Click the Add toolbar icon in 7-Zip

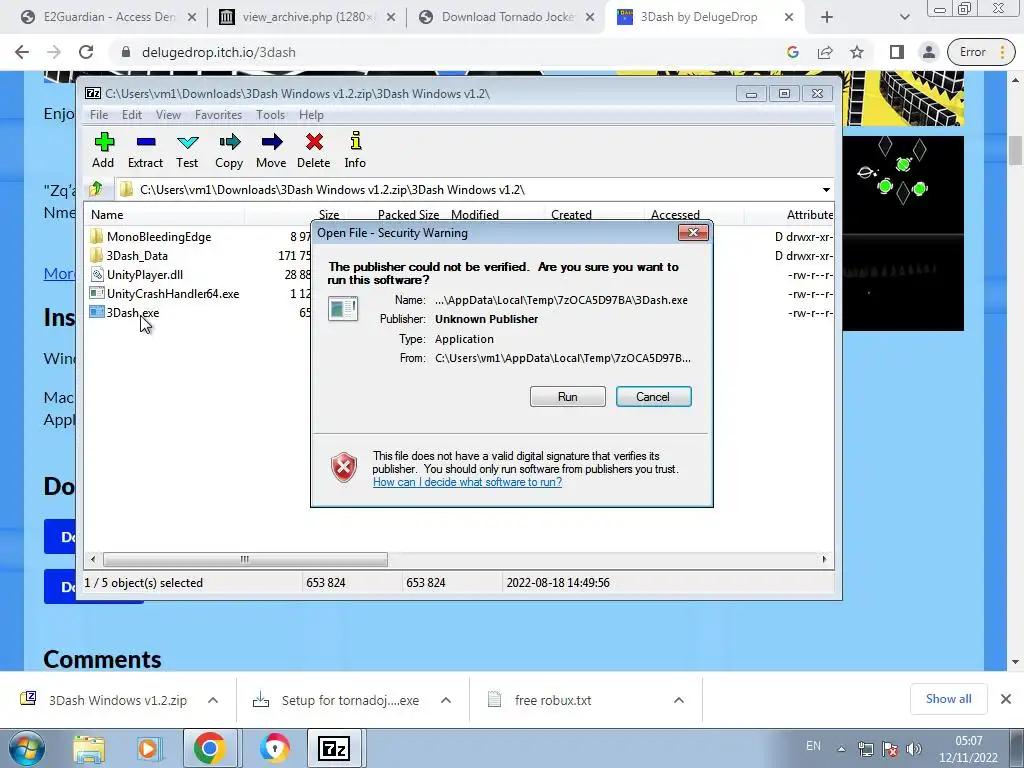103,150
